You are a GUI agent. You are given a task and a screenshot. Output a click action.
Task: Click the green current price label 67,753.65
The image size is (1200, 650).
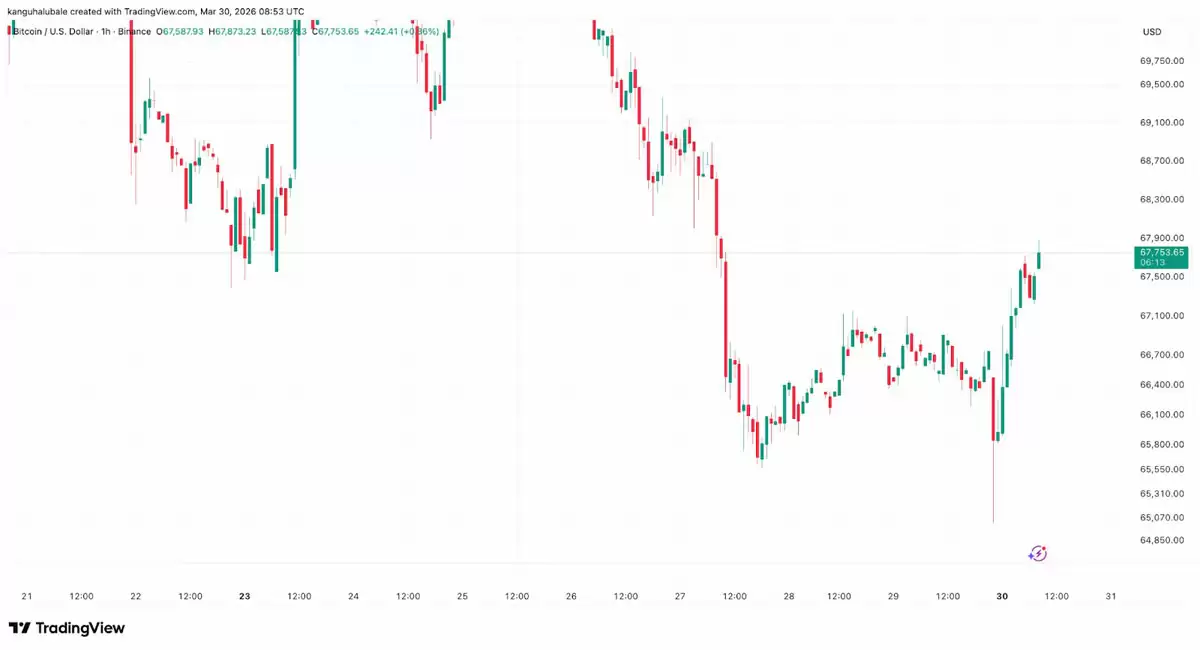1160,253
